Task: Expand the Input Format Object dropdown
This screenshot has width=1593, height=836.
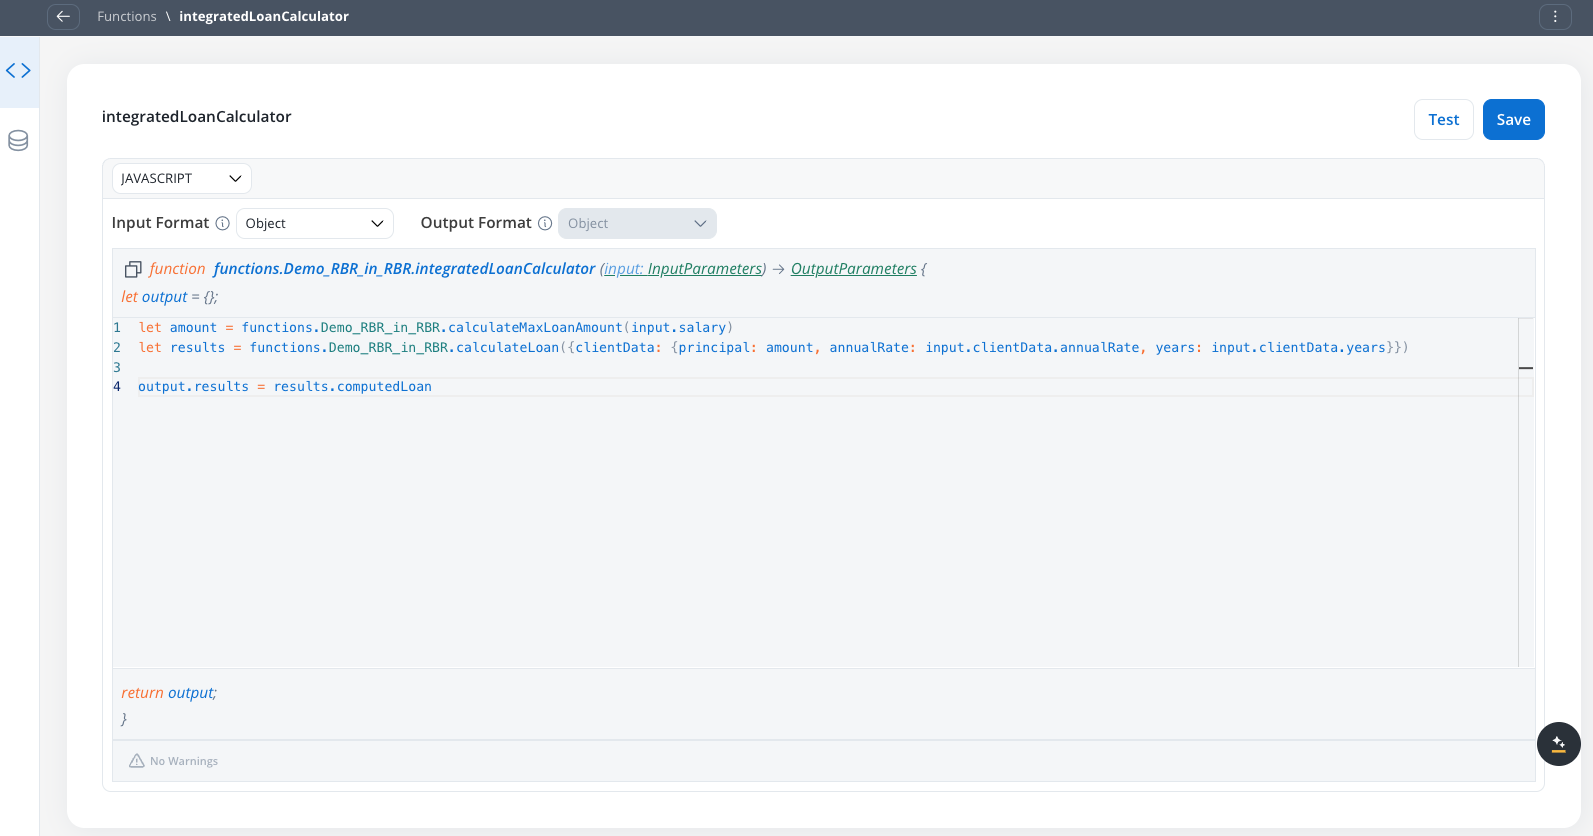Action: [314, 223]
